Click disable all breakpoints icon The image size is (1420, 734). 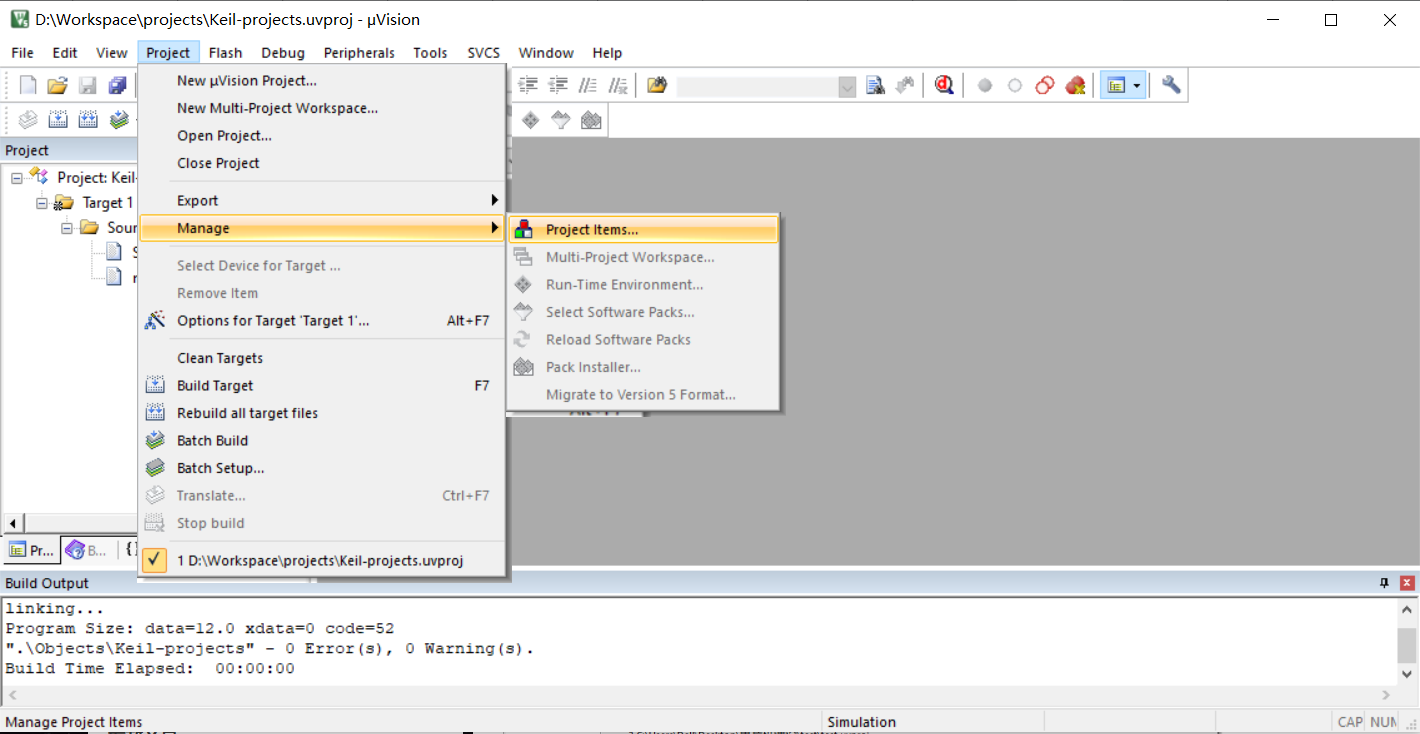click(1045, 86)
